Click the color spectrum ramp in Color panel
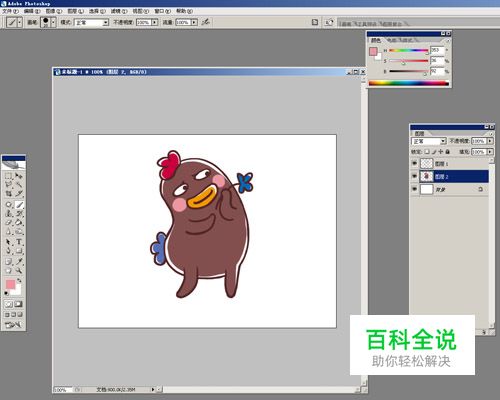The image size is (500, 400). coord(409,83)
